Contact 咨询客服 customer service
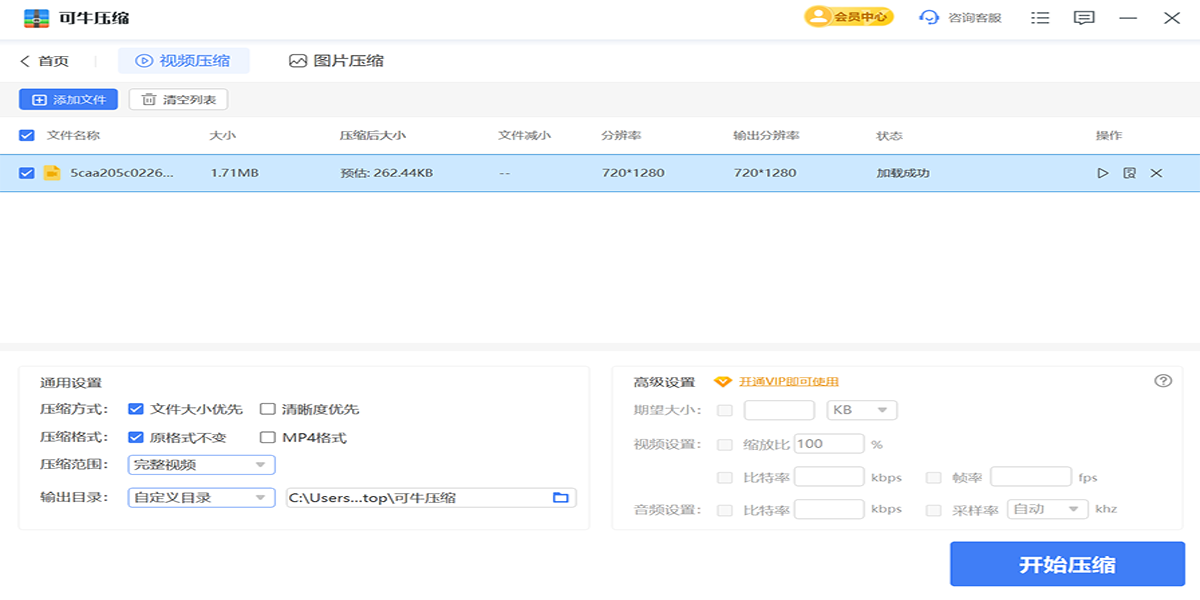The height and width of the screenshot is (600, 1200). (x=961, y=17)
